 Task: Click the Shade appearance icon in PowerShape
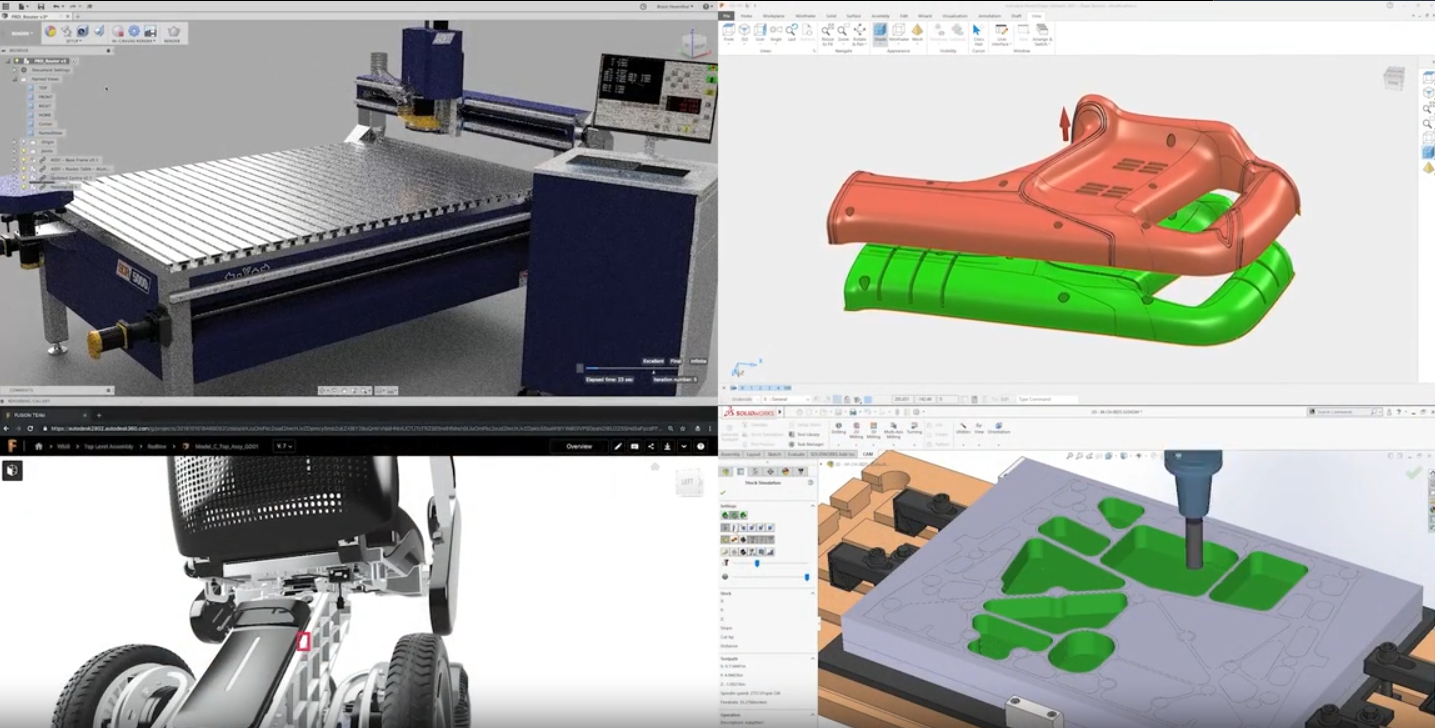point(880,31)
